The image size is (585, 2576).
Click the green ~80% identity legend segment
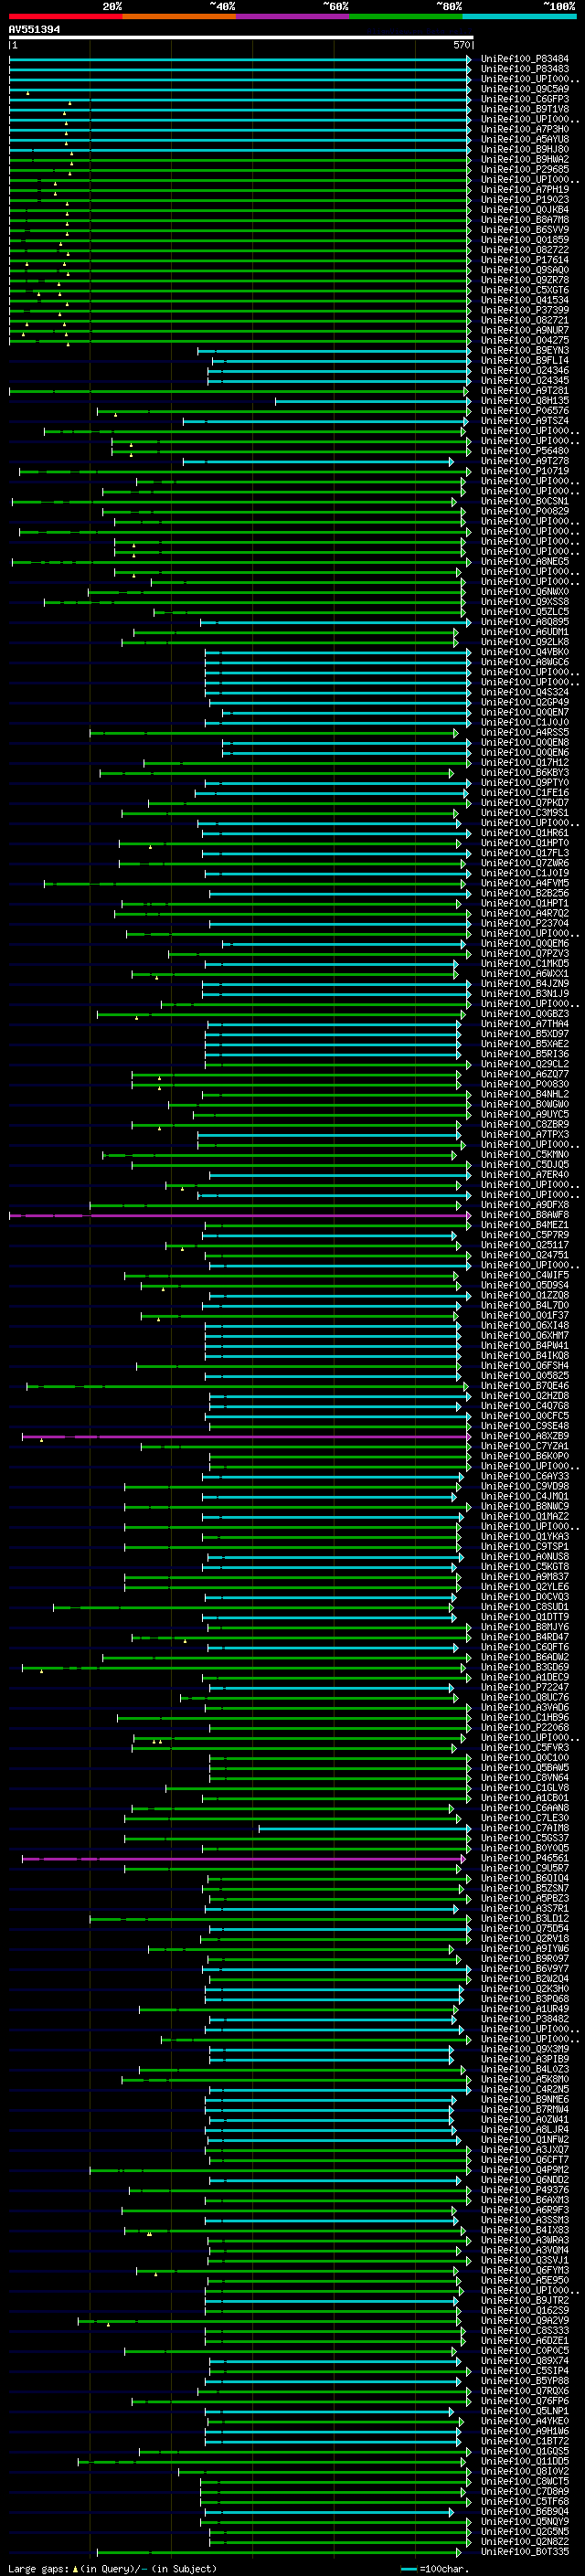(406, 16)
